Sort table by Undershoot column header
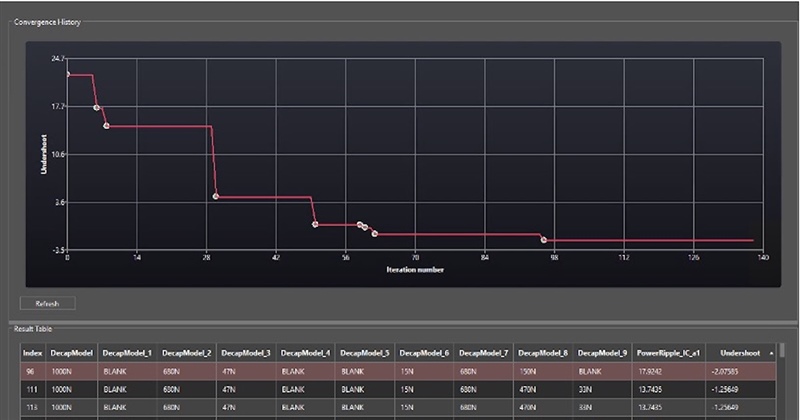800x420 pixels. 740,352
